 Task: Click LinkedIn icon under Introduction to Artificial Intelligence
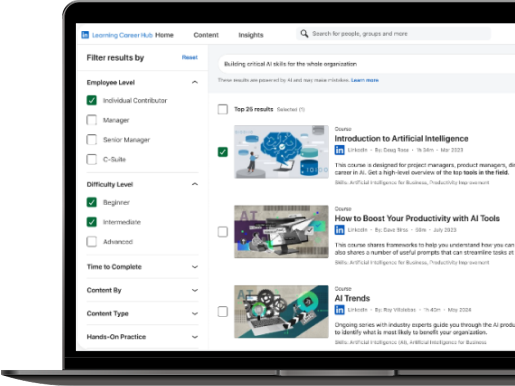pos(339,150)
